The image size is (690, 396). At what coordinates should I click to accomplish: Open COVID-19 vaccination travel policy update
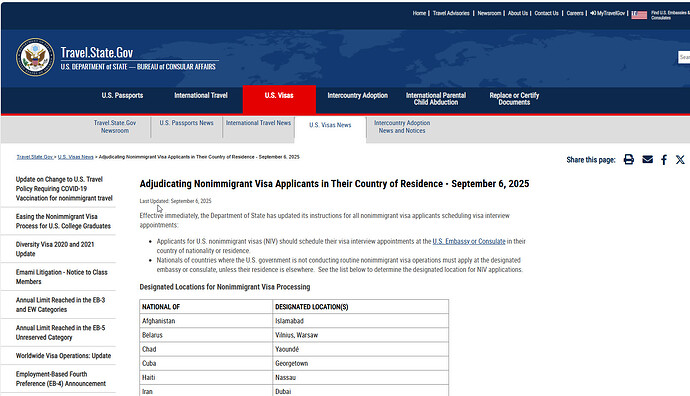tap(64, 189)
